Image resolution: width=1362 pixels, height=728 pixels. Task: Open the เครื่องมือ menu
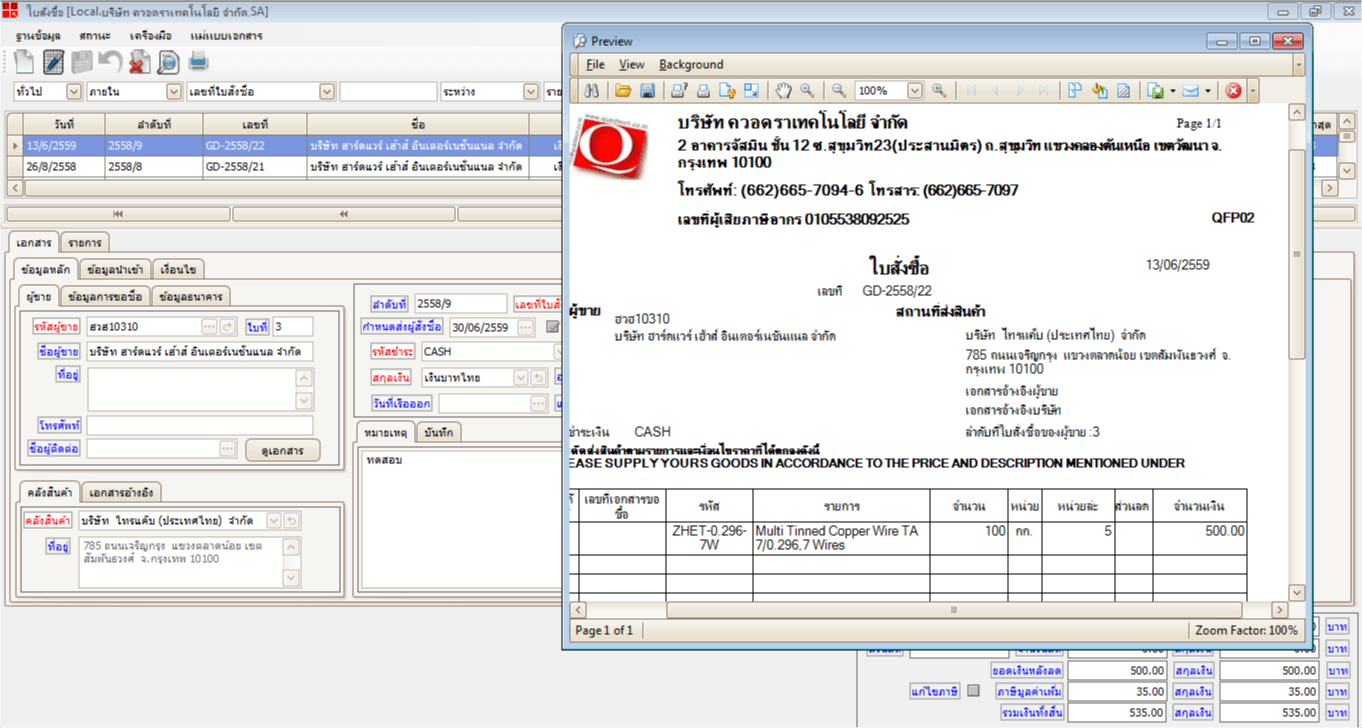coord(151,35)
